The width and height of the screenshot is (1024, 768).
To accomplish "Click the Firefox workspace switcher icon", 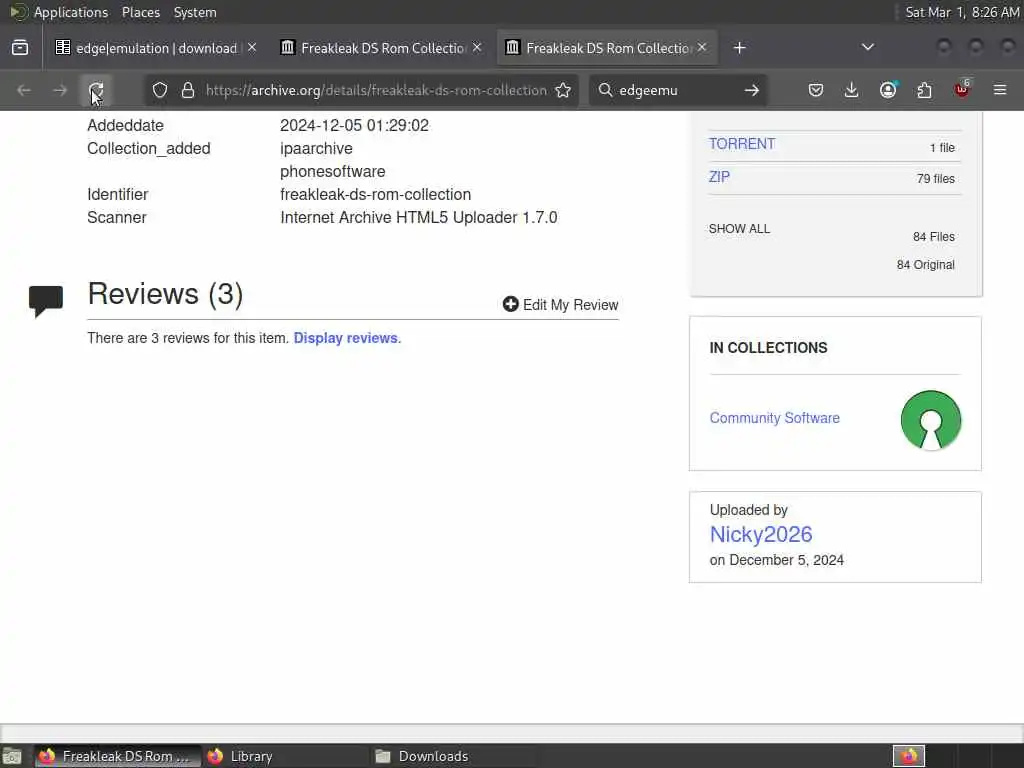I will tap(908, 756).
